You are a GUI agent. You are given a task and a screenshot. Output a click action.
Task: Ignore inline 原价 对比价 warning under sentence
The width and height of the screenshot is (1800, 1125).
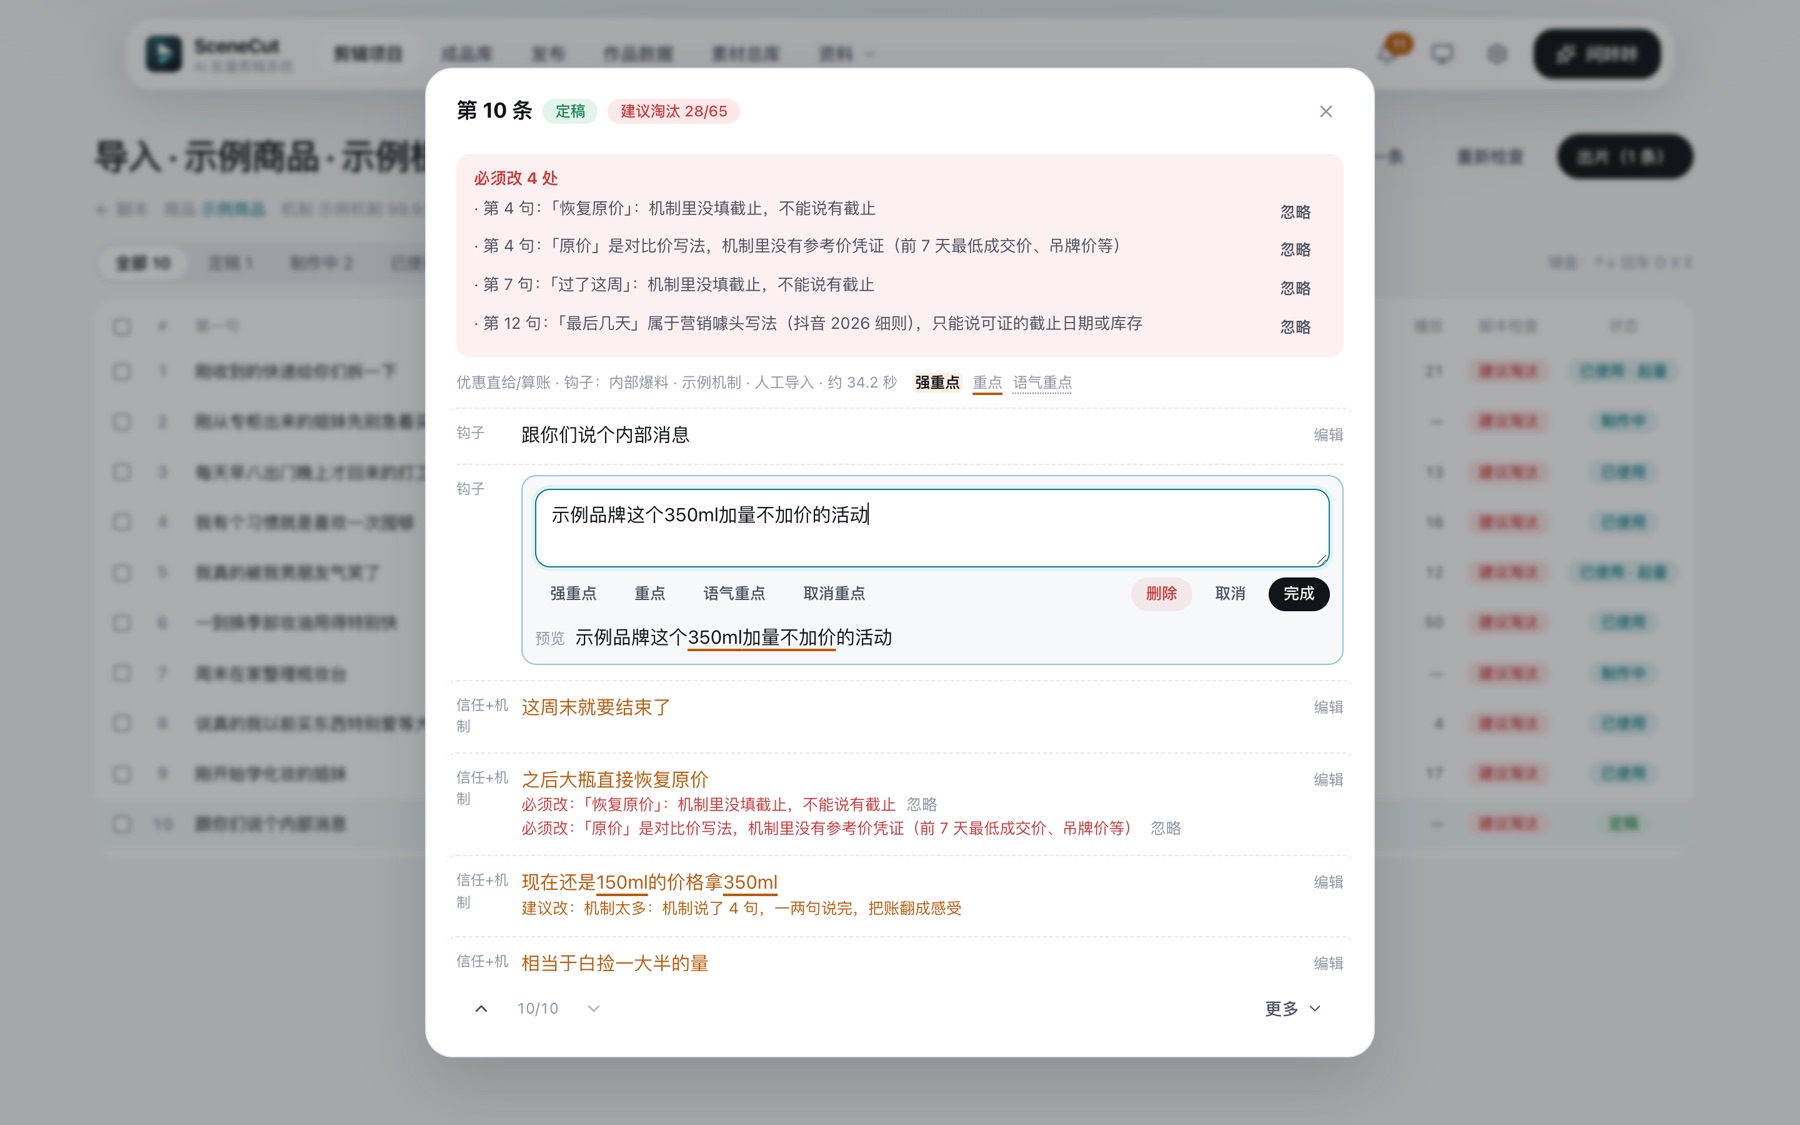click(x=1166, y=828)
